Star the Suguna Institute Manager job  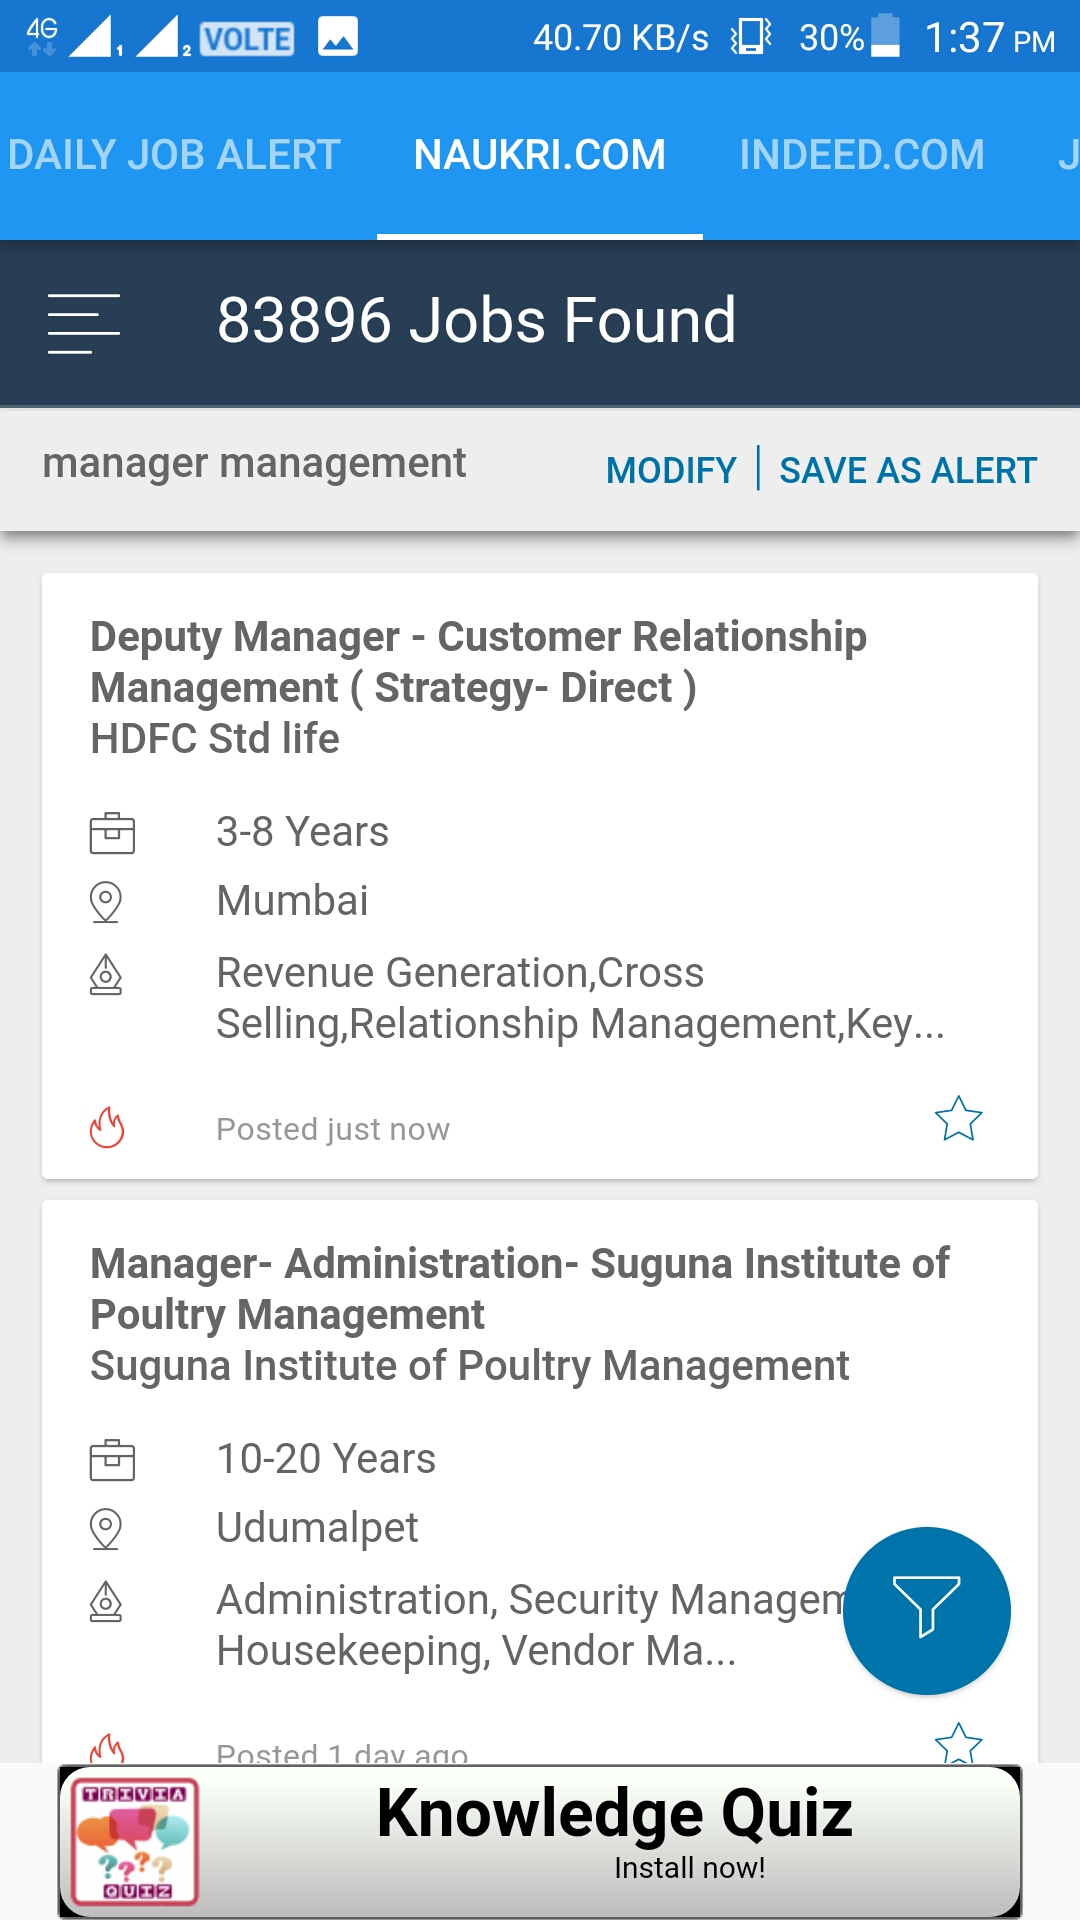tap(958, 1744)
